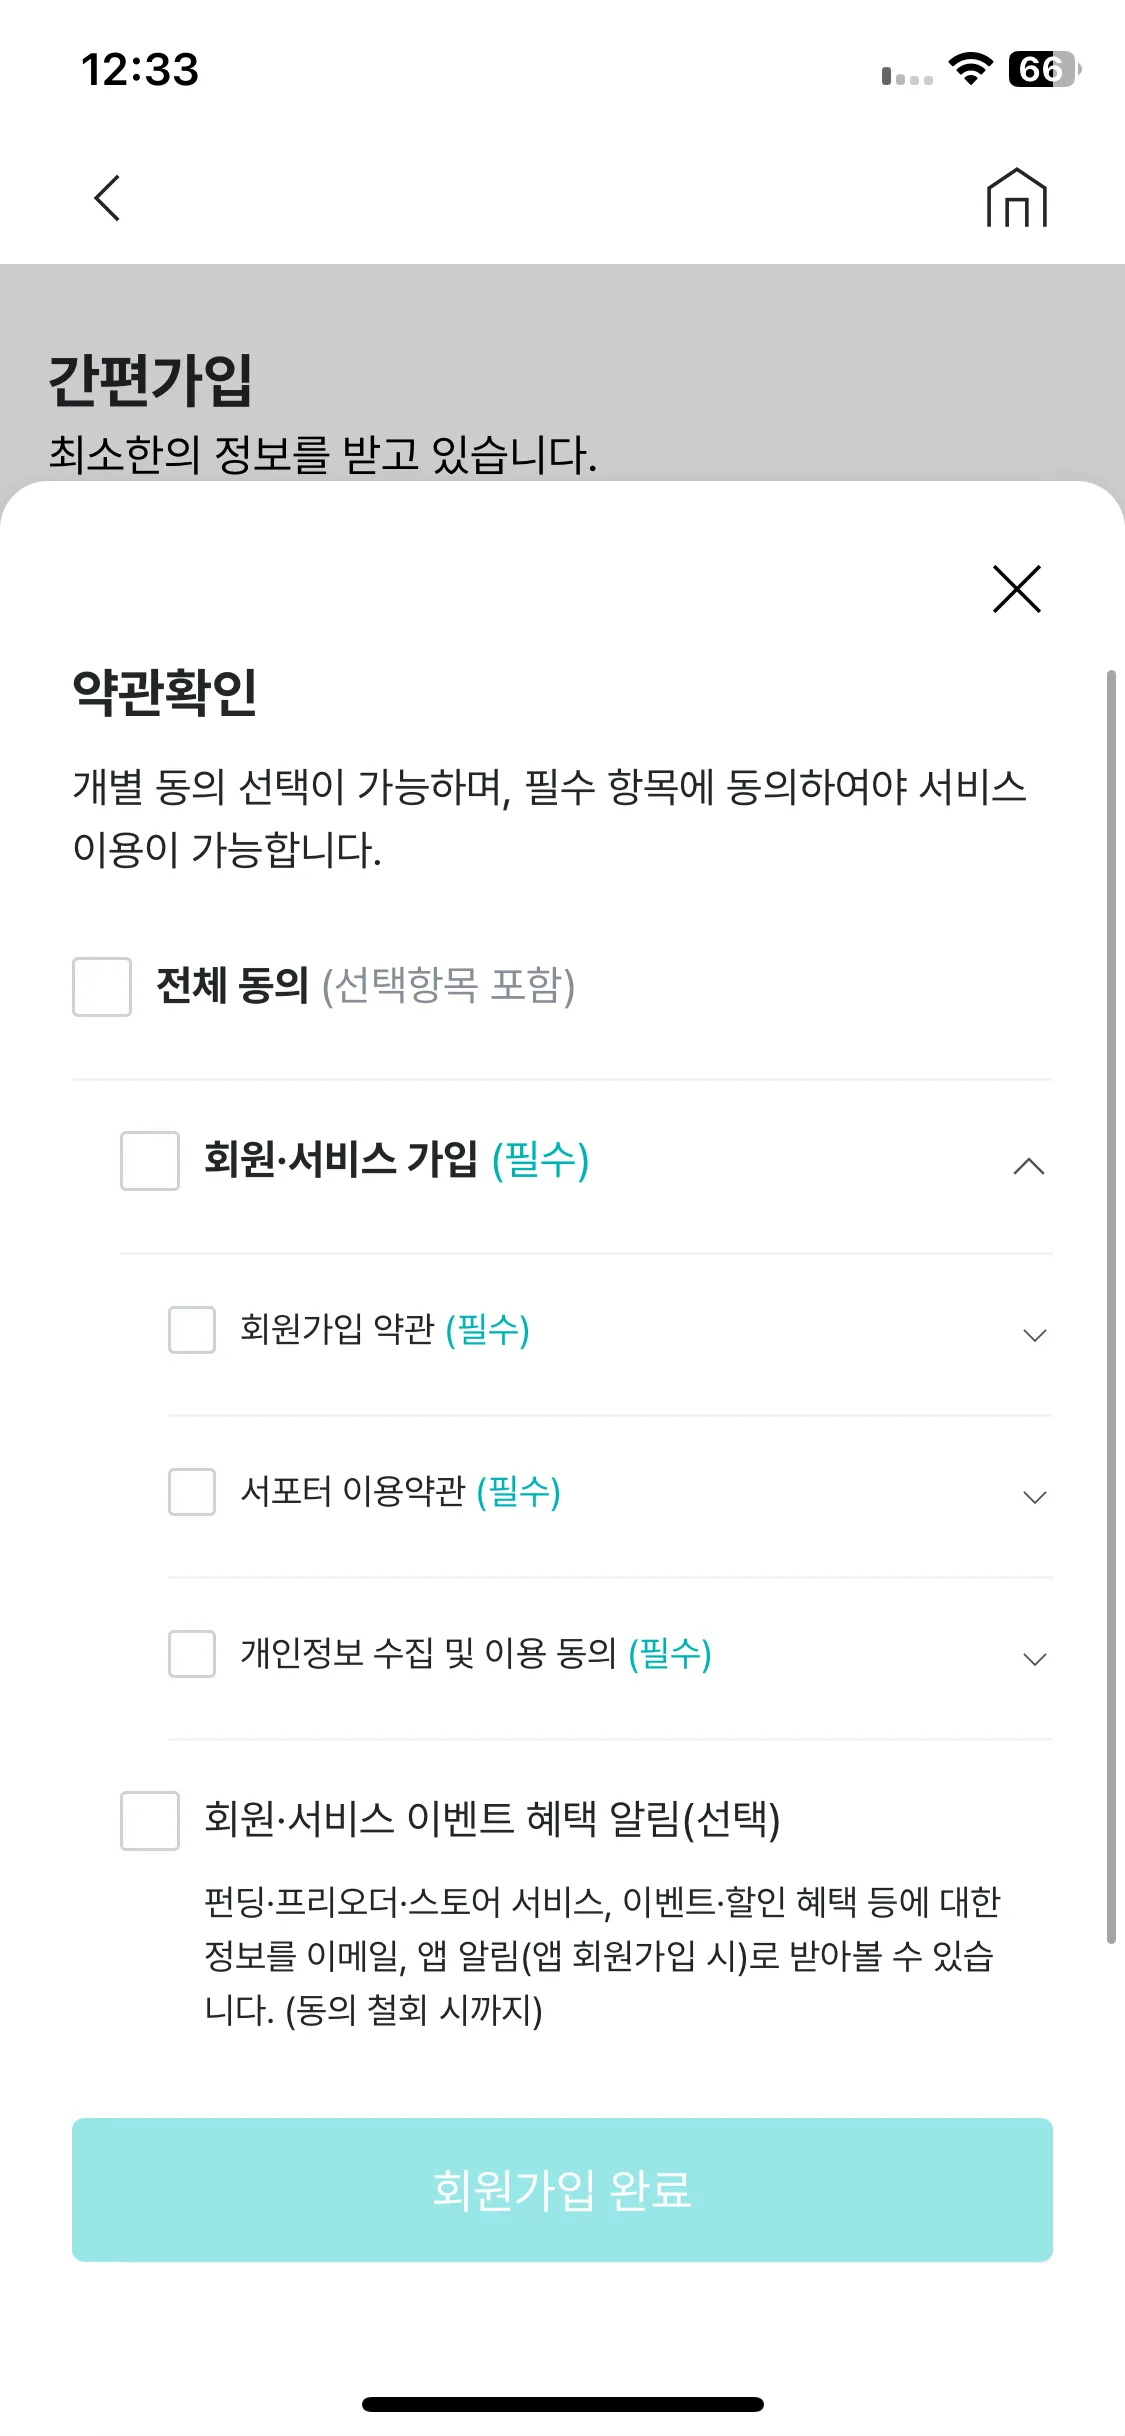This screenshot has height=2436, width=1125.
Task: Tap the 회원가입 약관 (필수) text
Action: [x=385, y=1330]
